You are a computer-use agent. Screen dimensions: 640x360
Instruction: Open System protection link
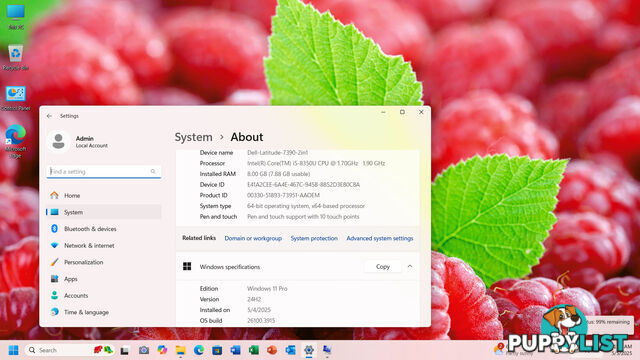(314, 238)
